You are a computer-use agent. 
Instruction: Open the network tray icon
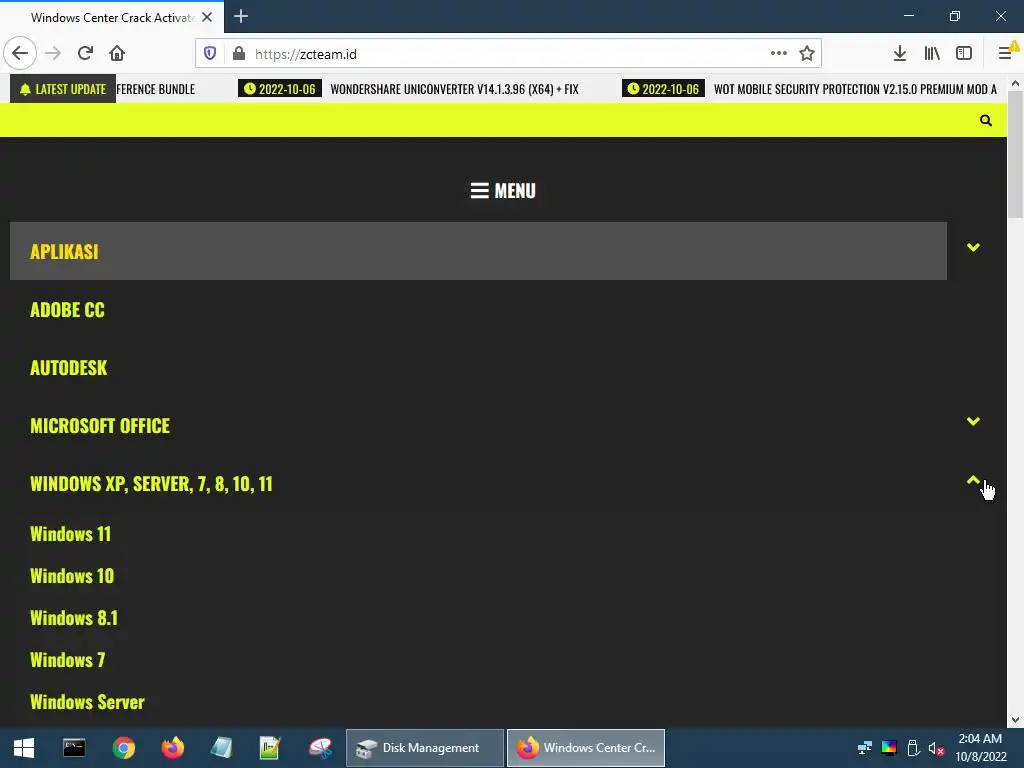pyautogui.click(x=865, y=748)
